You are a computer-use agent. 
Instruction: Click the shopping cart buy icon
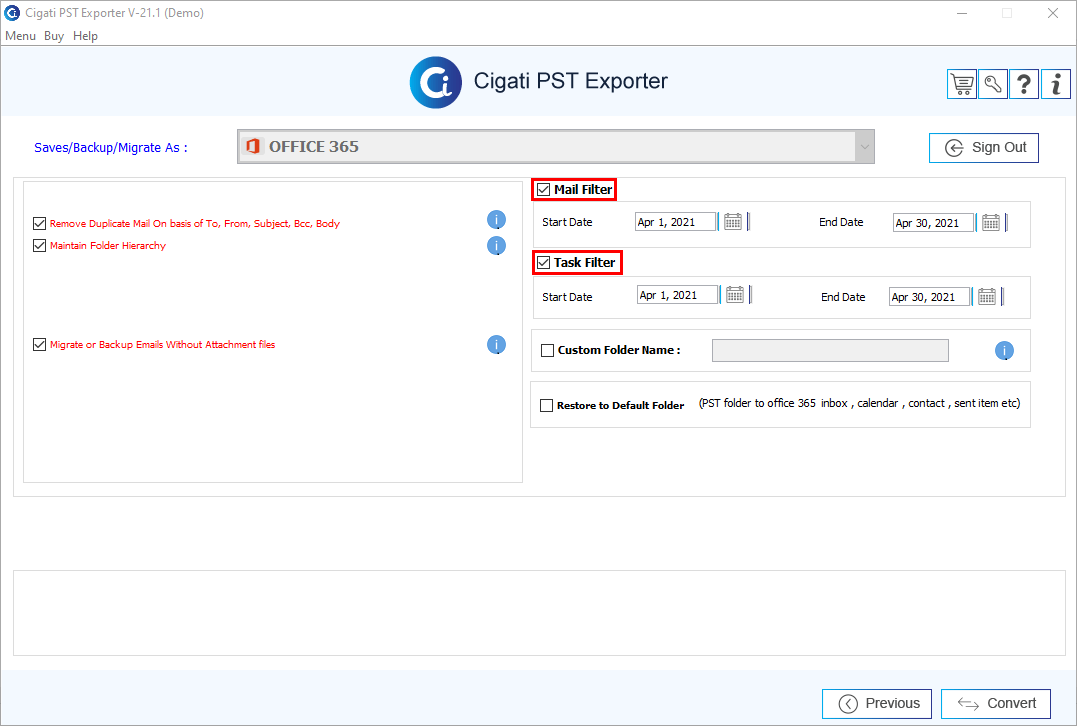click(962, 84)
